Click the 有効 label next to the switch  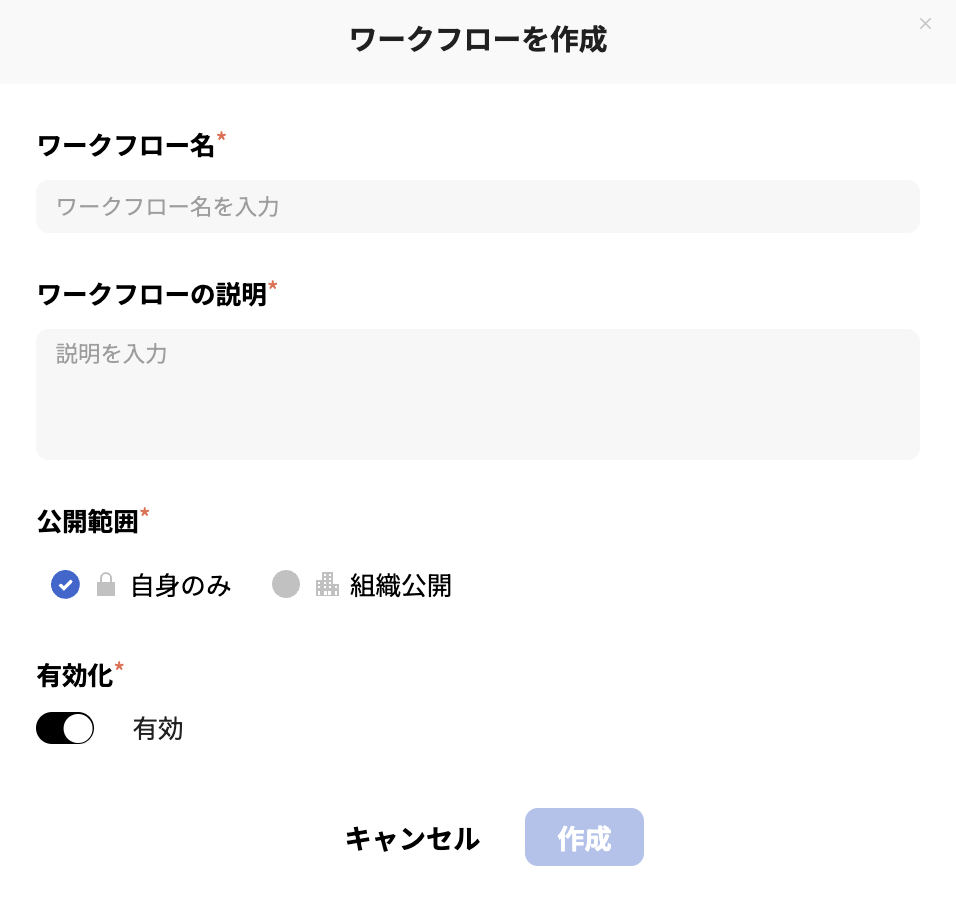157,728
